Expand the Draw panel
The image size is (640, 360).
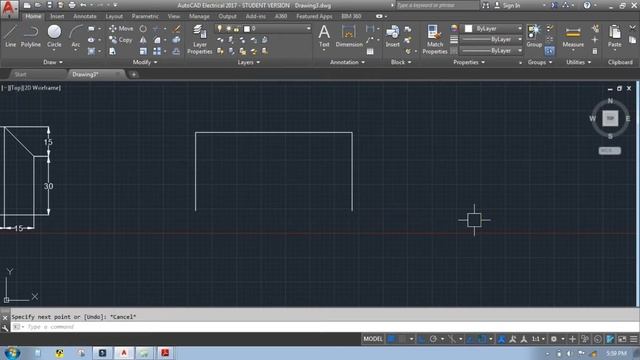[53, 62]
